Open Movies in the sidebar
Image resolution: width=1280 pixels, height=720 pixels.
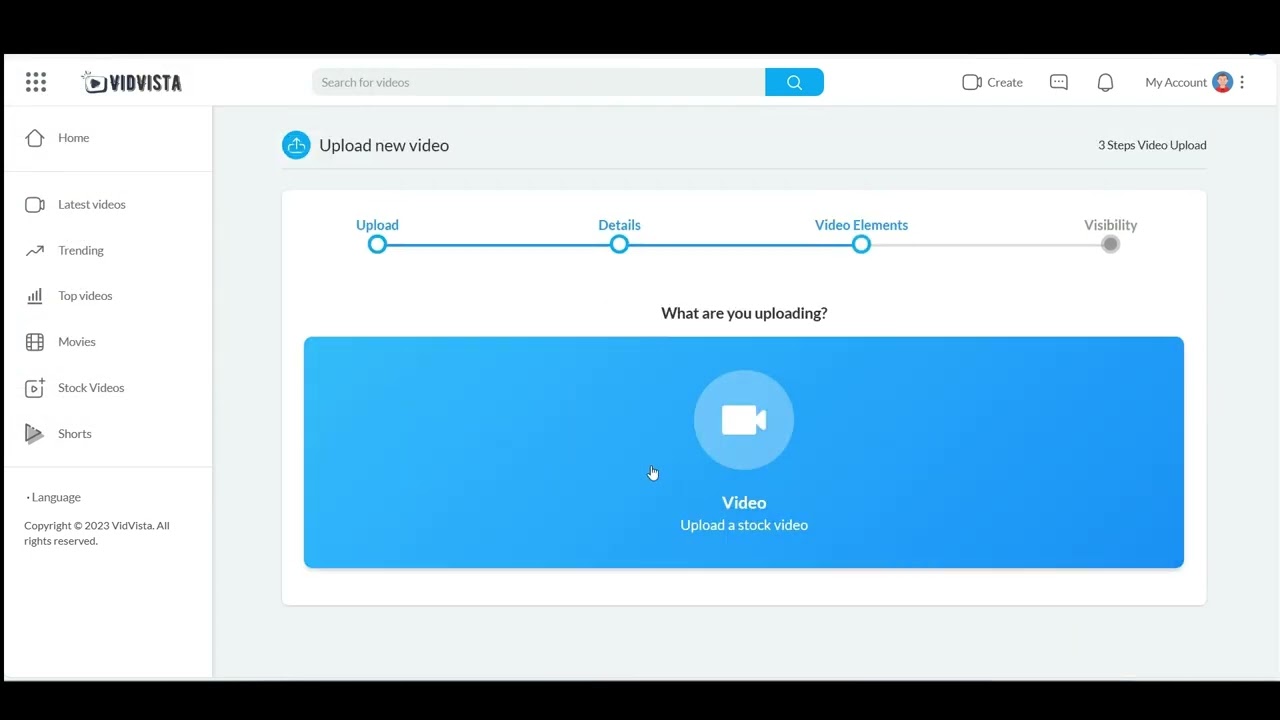[x=77, y=342]
